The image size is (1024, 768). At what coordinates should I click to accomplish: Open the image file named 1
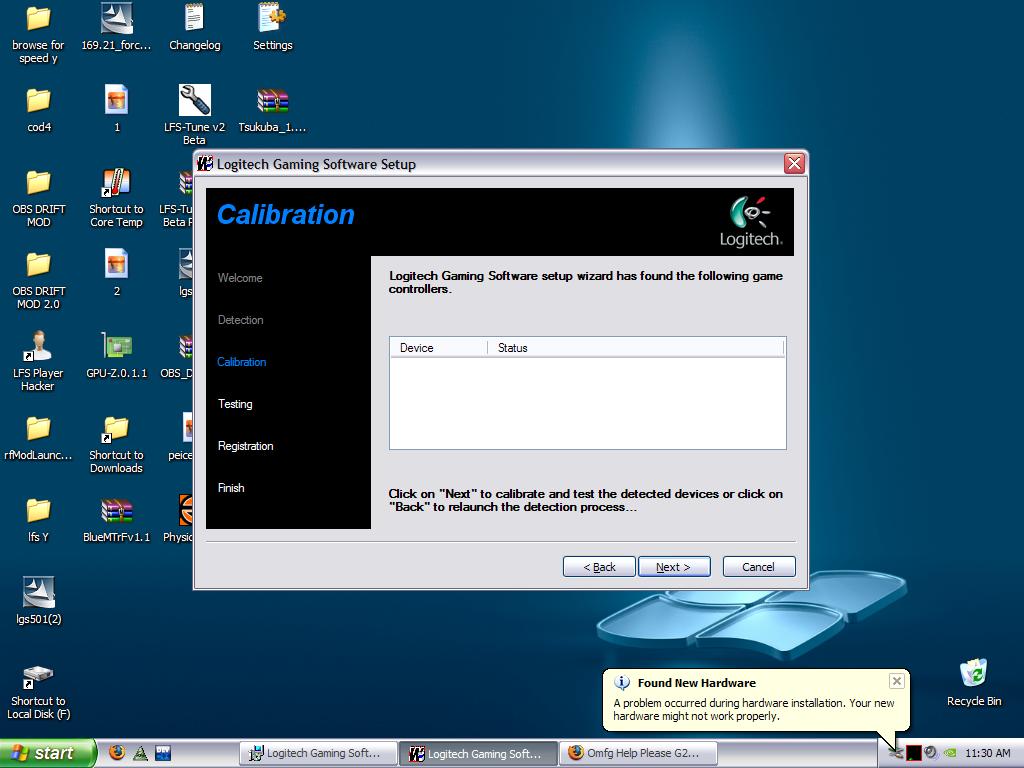coord(116,110)
